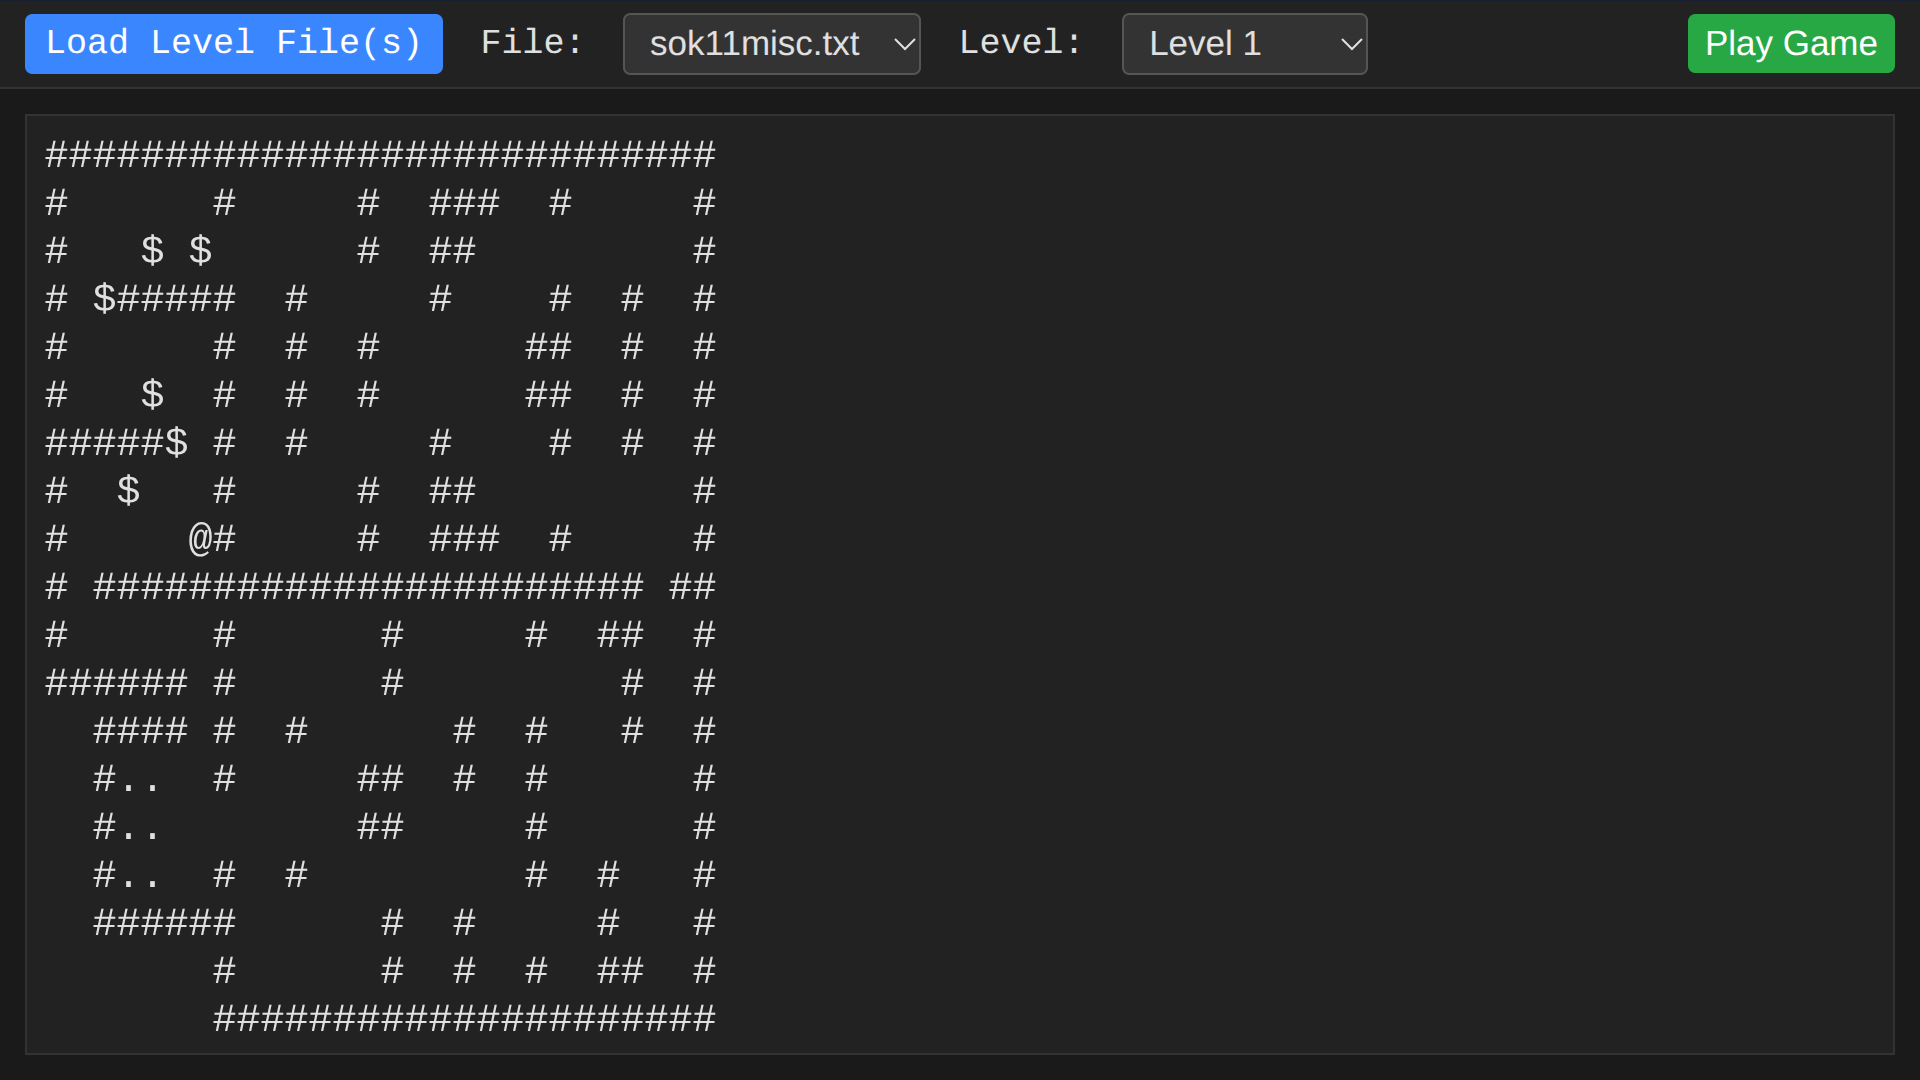Click the ###### wall segment below the goal dots
The height and width of the screenshot is (1080, 1920).
[x=164, y=923]
